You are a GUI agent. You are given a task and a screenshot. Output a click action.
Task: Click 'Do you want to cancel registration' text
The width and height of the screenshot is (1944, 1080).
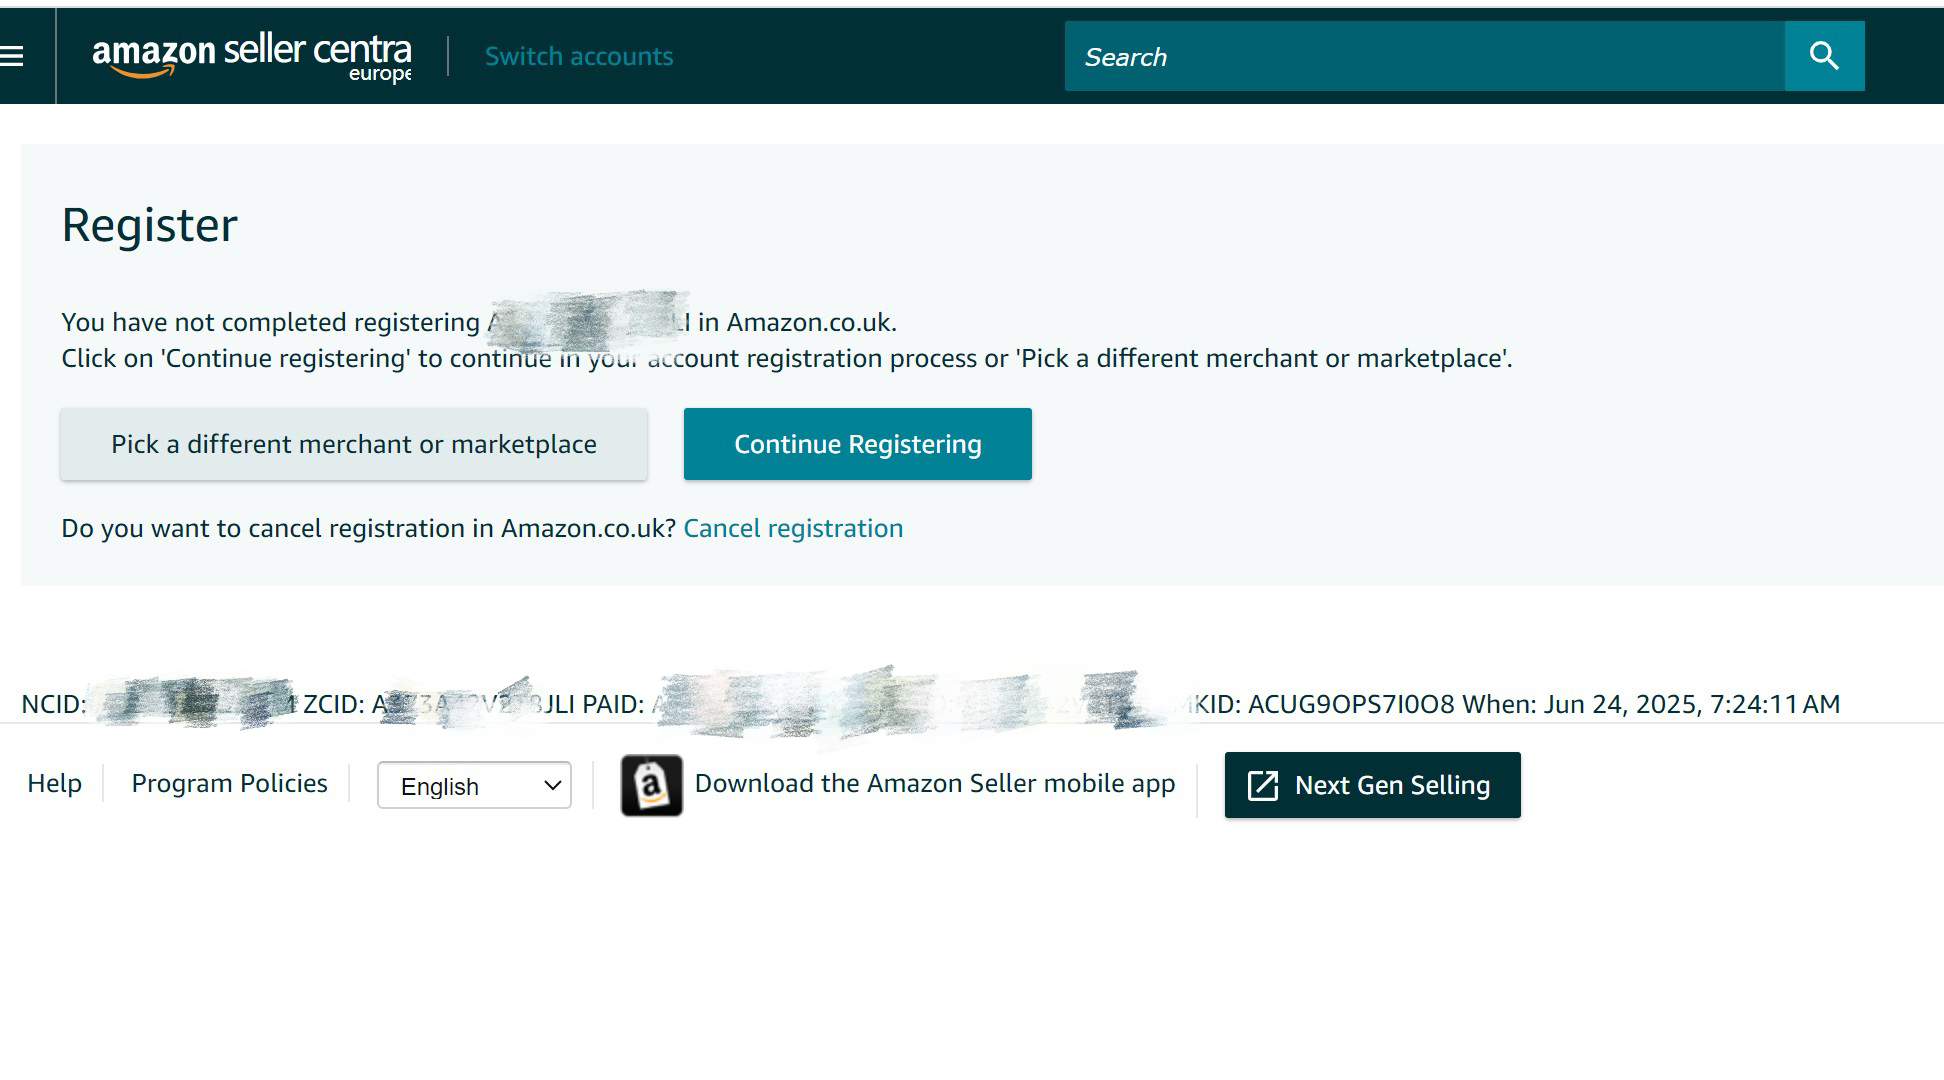pos(369,528)
